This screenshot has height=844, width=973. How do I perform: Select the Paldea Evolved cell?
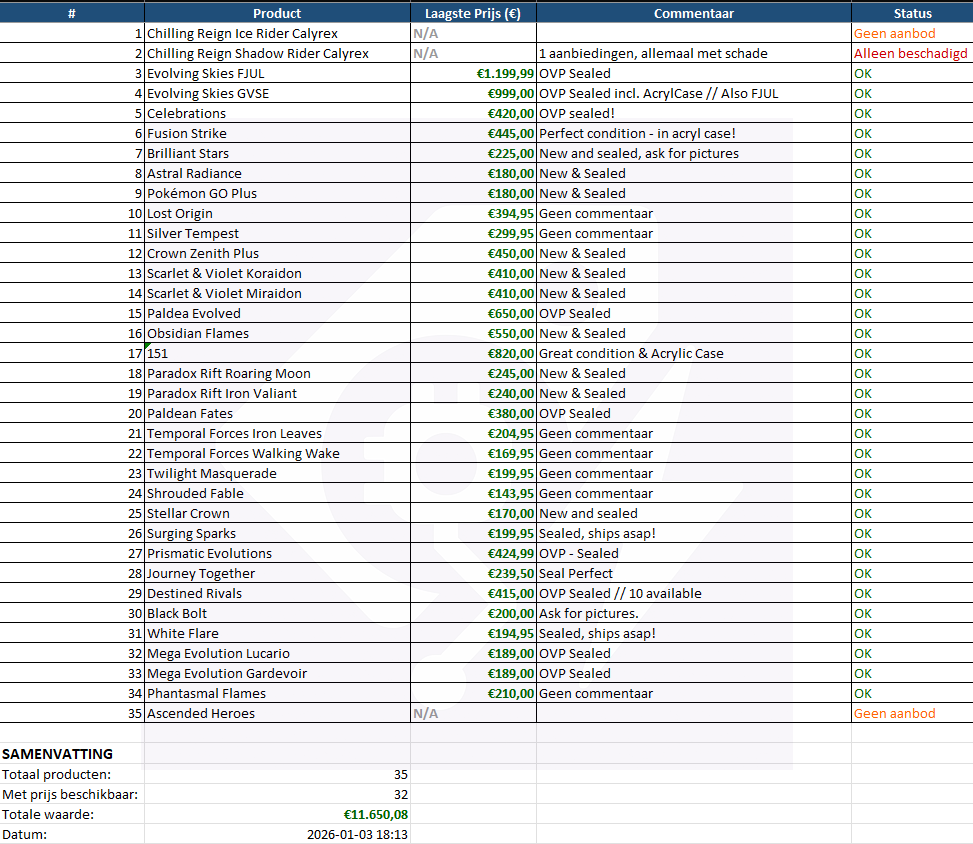coord(277,313)
